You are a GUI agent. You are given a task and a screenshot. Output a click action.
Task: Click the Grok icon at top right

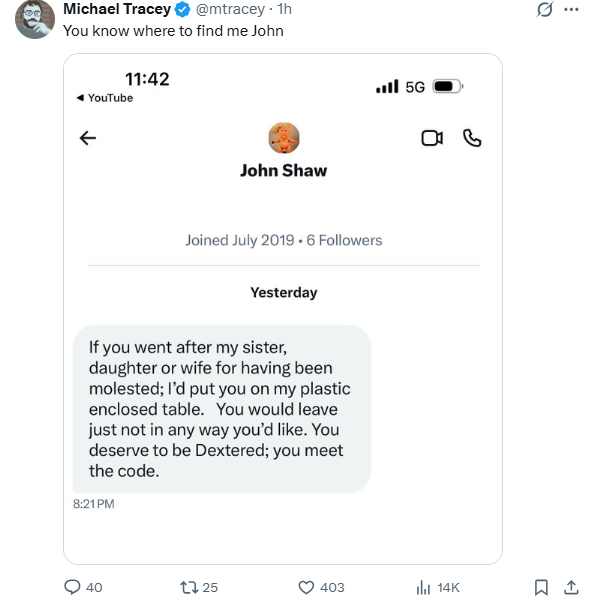click(x=545, y=10)
